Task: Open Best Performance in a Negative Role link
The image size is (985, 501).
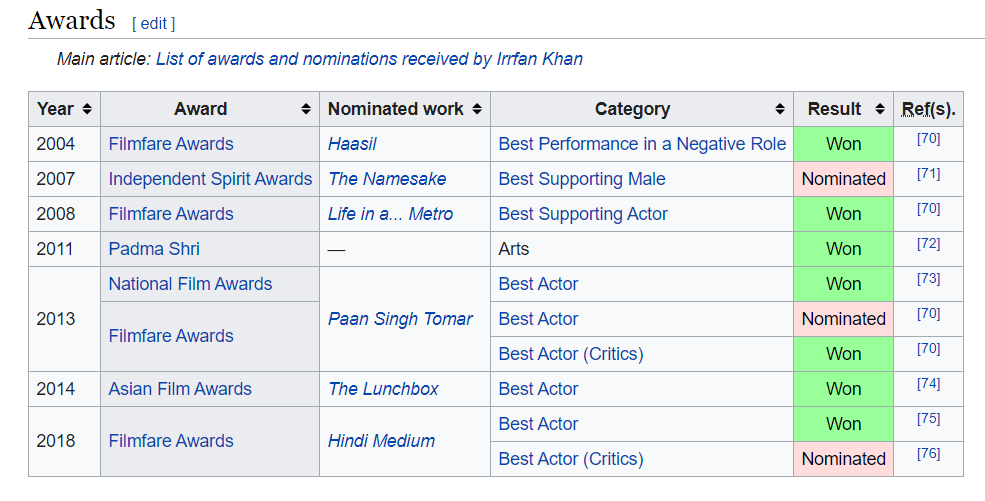Action: pyautogui.click(x=642, y=144)
